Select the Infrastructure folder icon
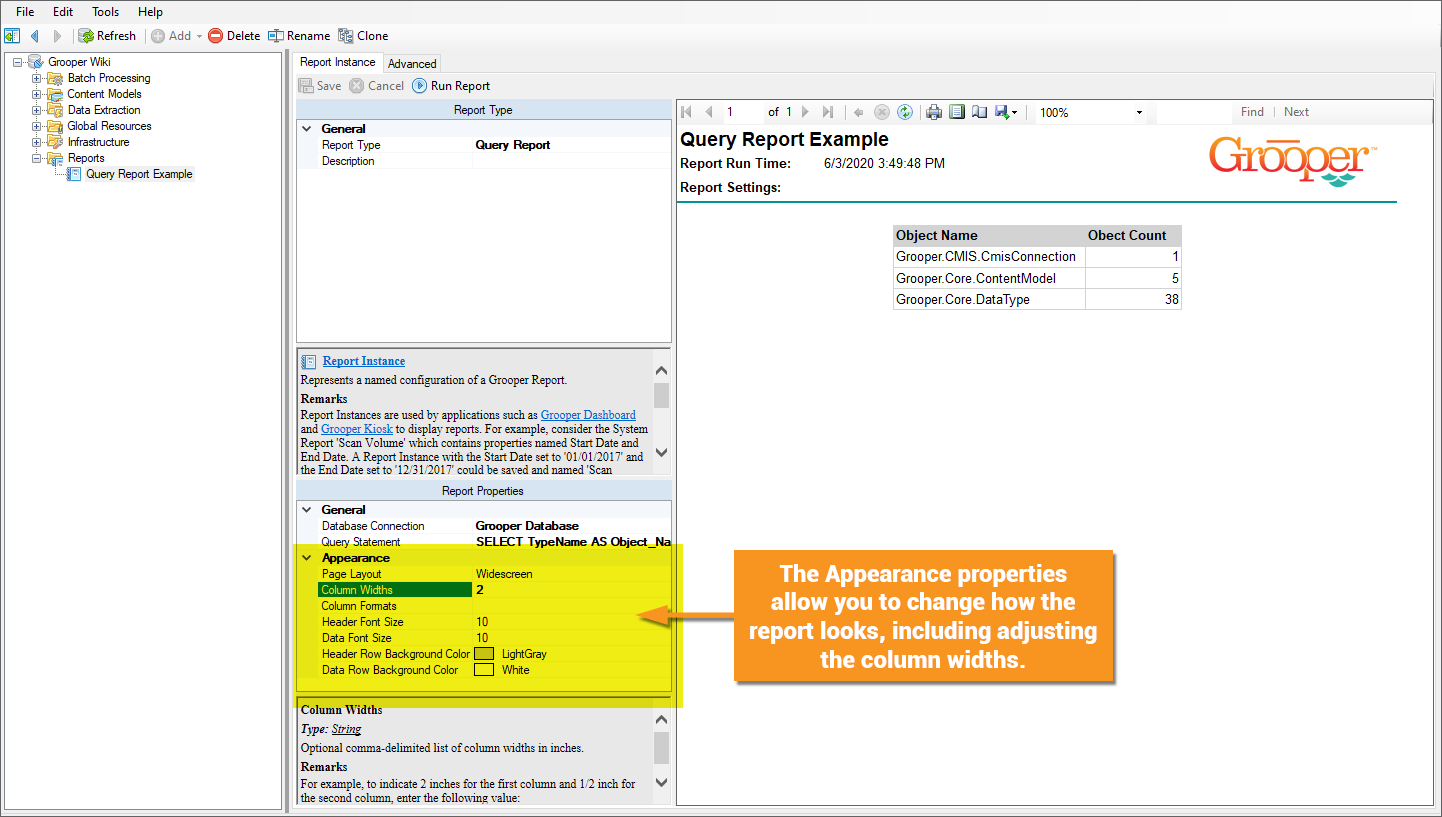This screenshot has height=817, width=1442. pos(54,142)
